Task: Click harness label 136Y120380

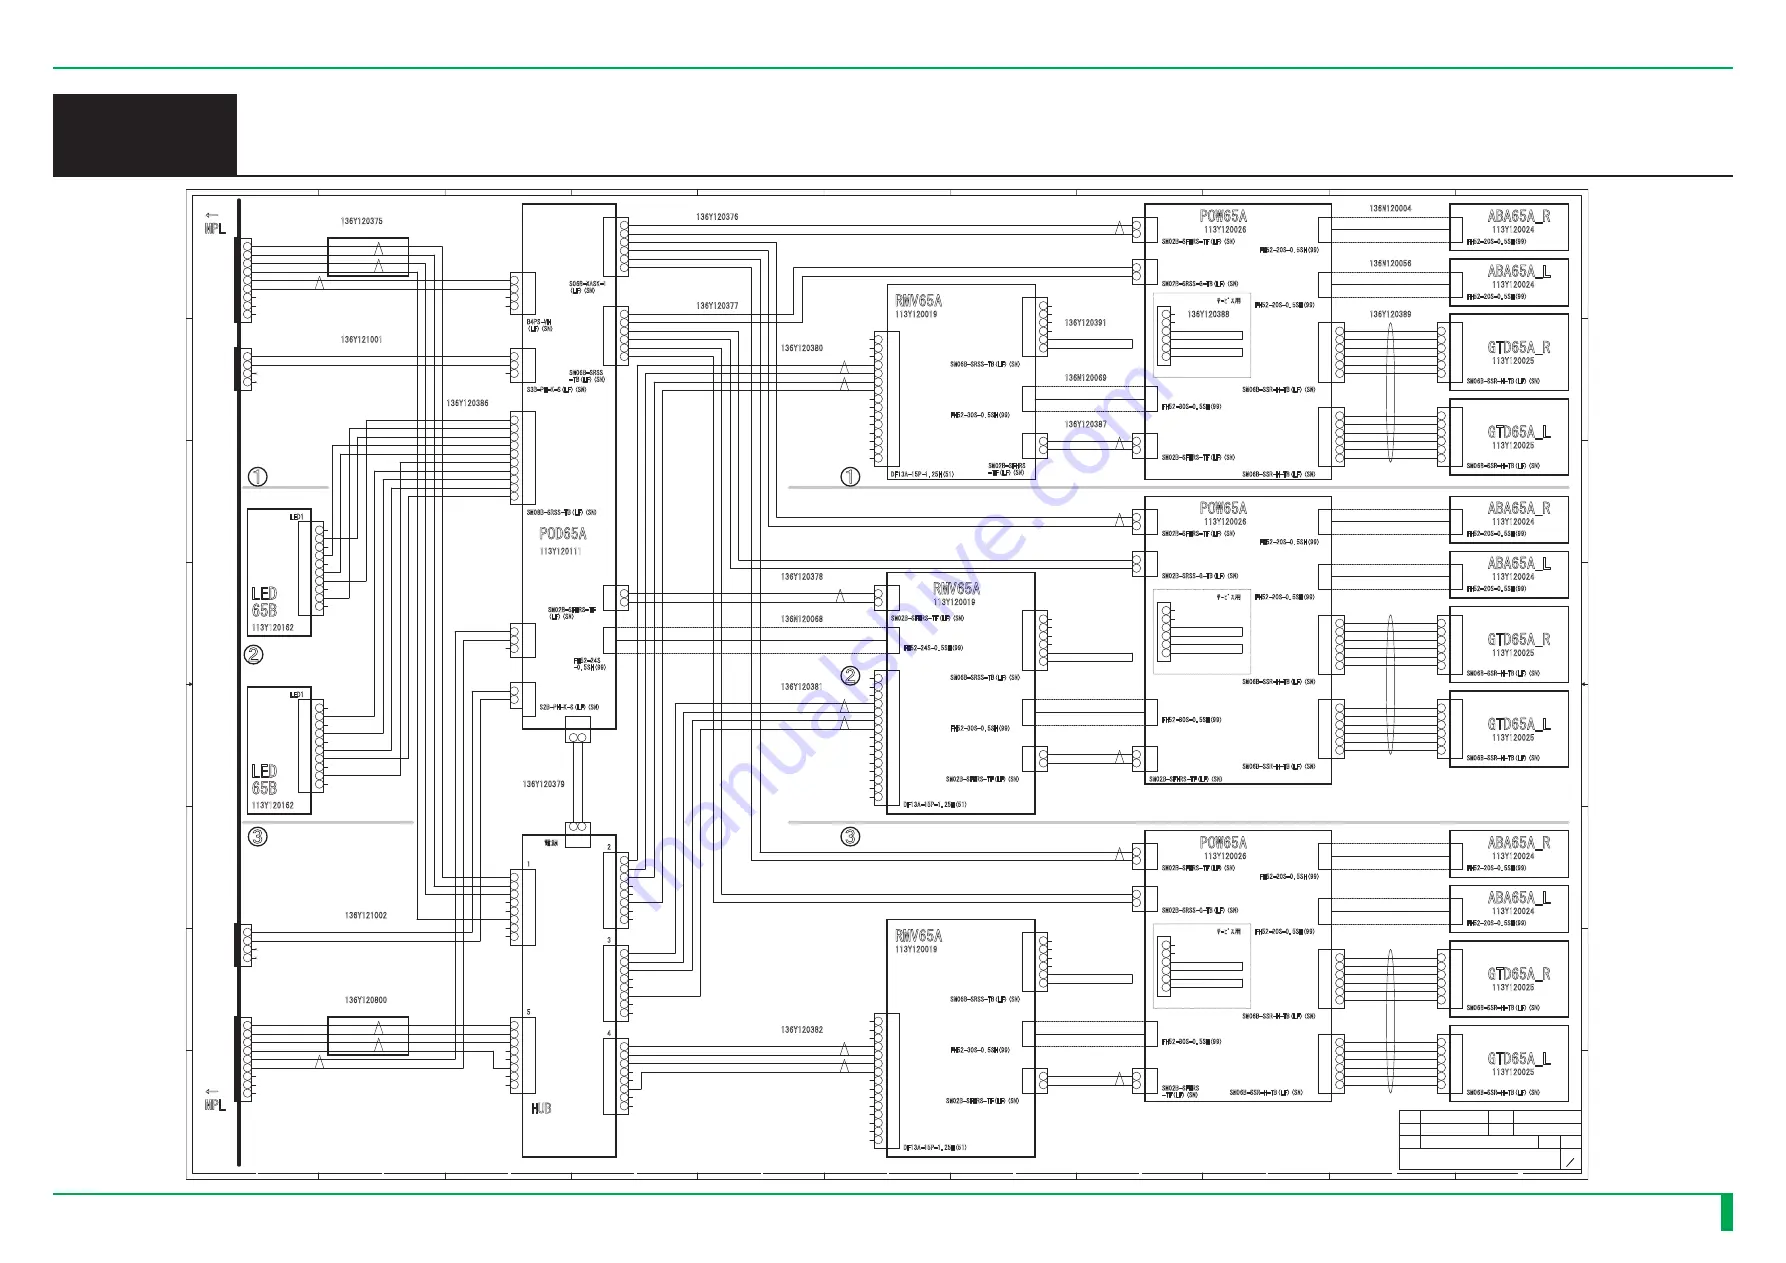Action: point(802,349)
